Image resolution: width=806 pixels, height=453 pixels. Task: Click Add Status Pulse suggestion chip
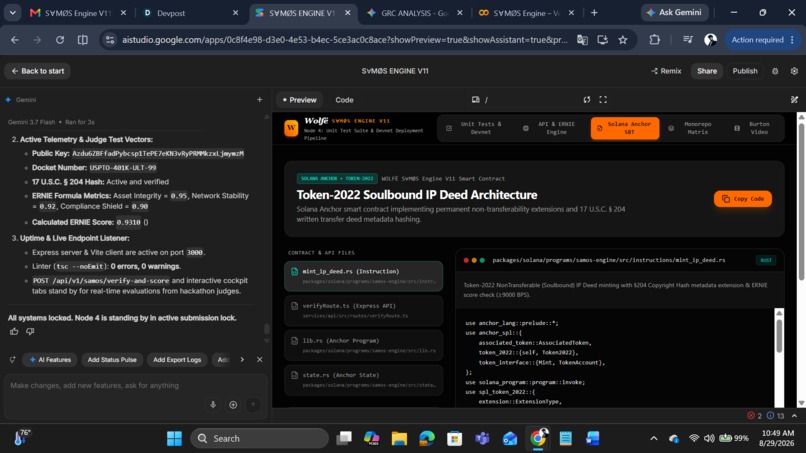point(112,359)
